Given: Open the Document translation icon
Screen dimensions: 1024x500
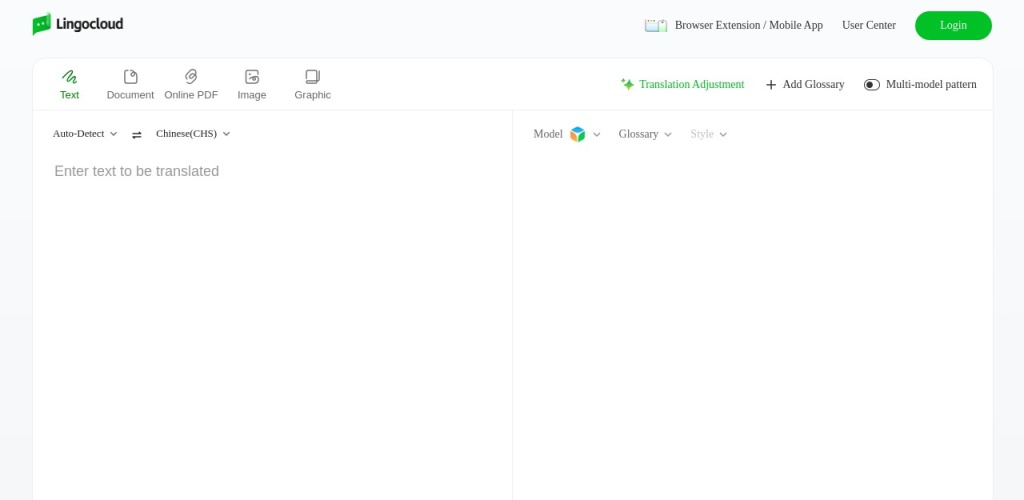Looking at the screenshot, I should click(130, 77).
